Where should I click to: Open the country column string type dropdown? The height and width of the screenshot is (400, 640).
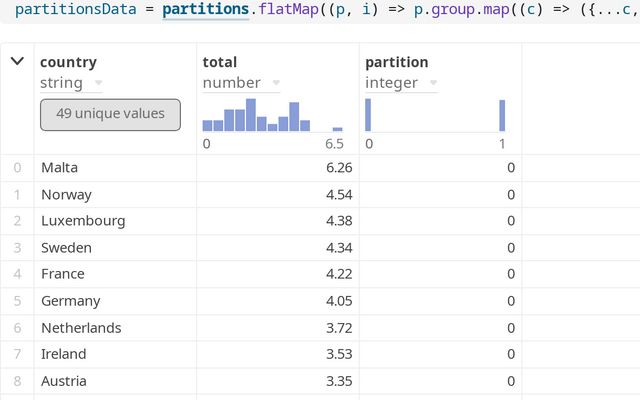click(97, 84)
